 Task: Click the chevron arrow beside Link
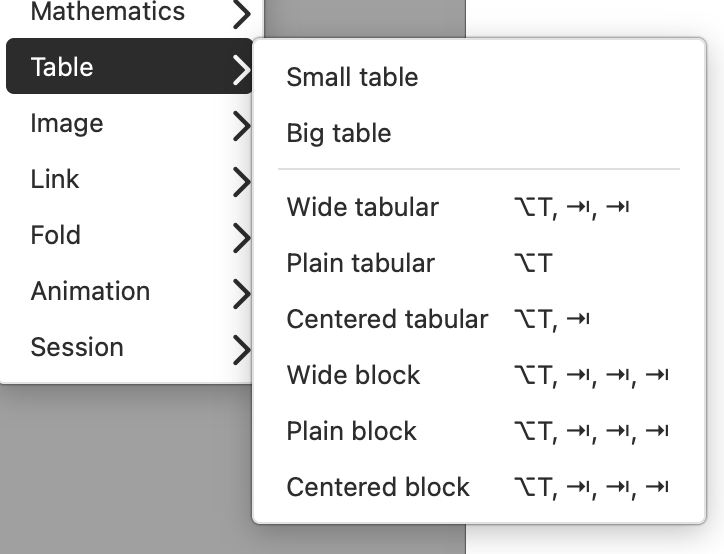(x=240, y=180)
